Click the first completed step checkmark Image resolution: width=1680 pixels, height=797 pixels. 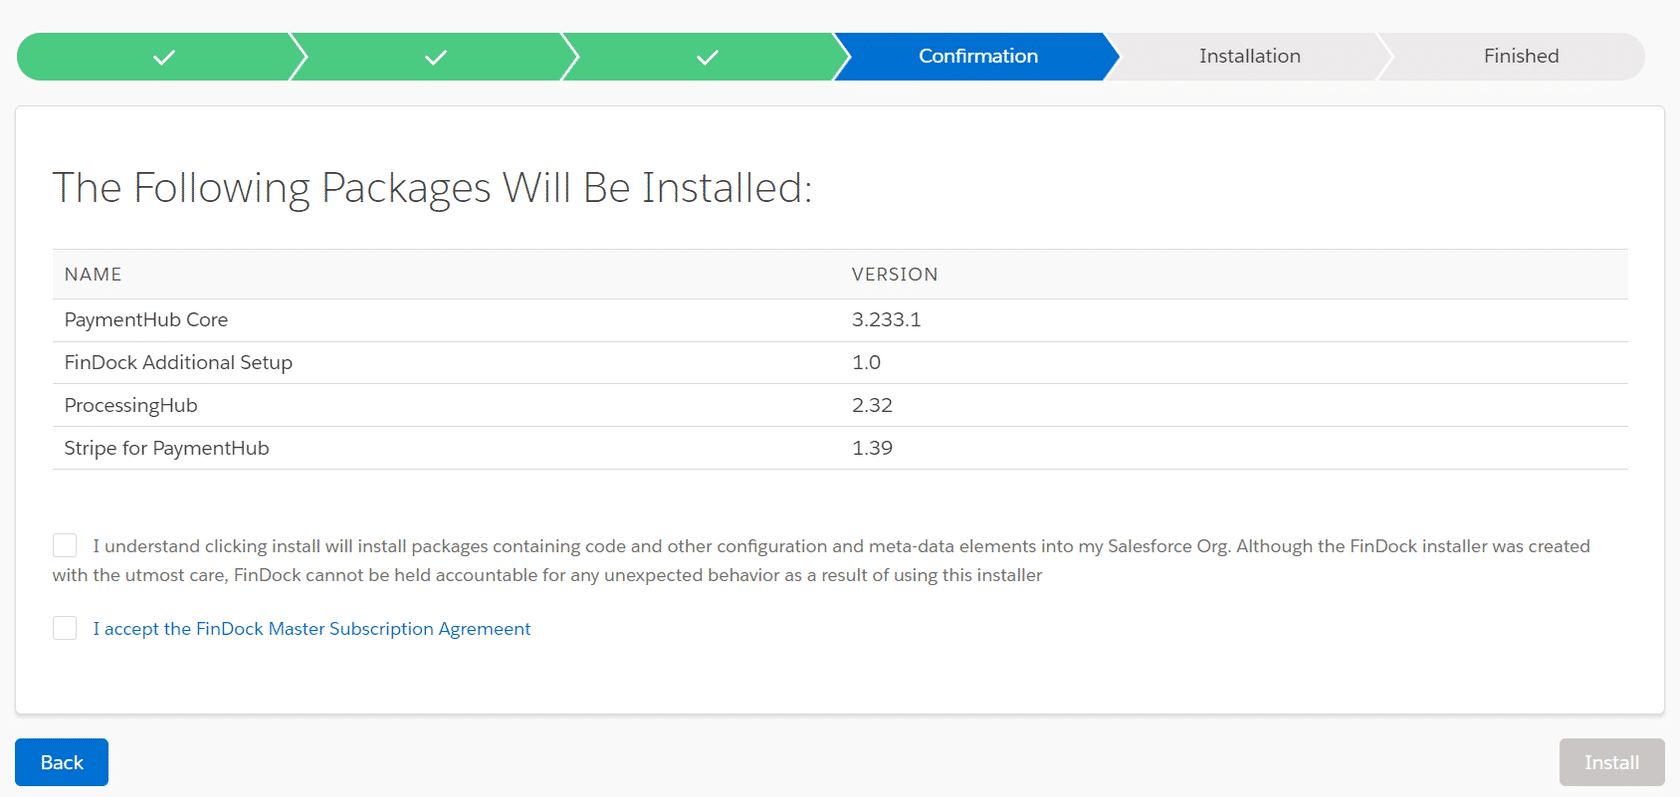[x=164, y=57]
